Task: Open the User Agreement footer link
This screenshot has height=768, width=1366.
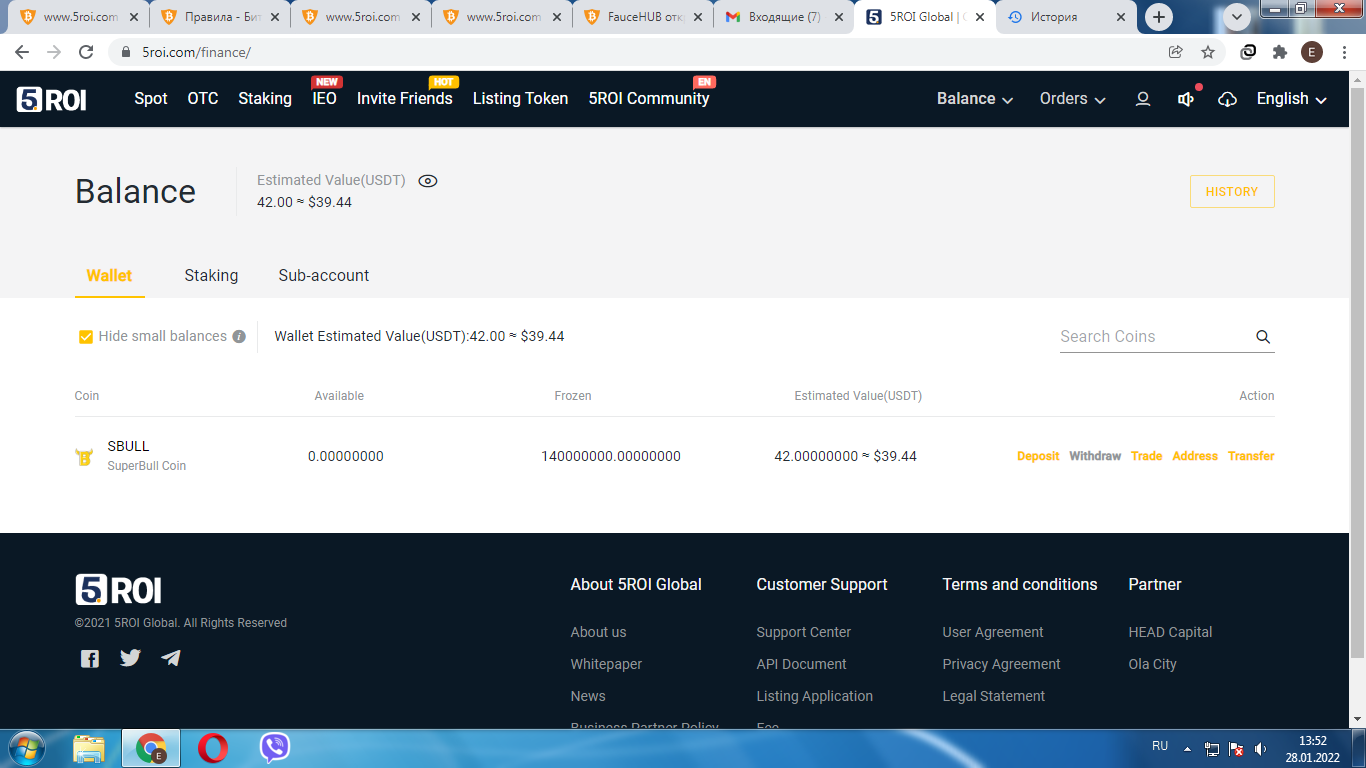Action: pyautogui.click(x=993, y=632)
